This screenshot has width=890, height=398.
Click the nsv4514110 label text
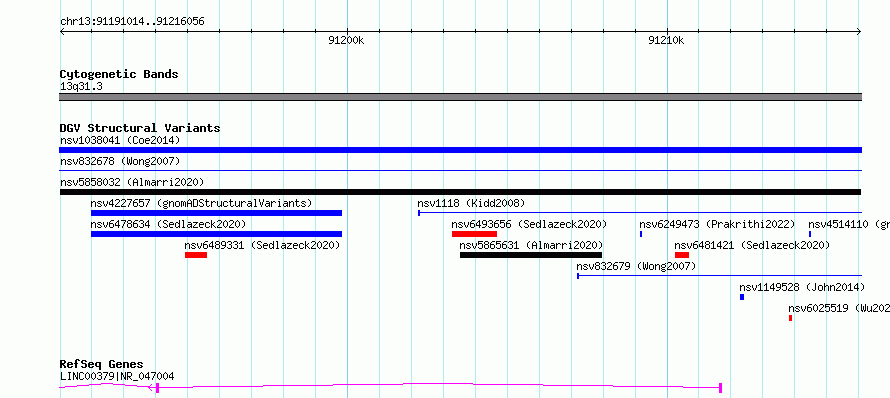coord(849,224)
